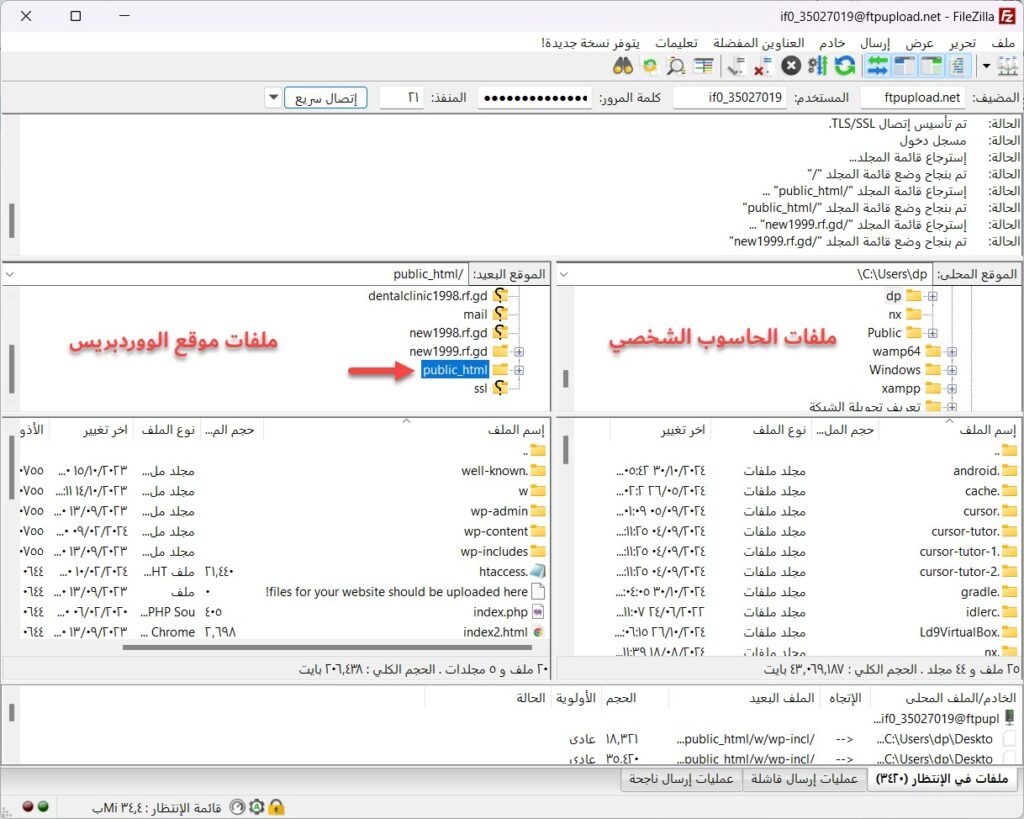Screen dimensions: 1024x819
Task: Select the mail folder in remote tree
Action: 475,315
